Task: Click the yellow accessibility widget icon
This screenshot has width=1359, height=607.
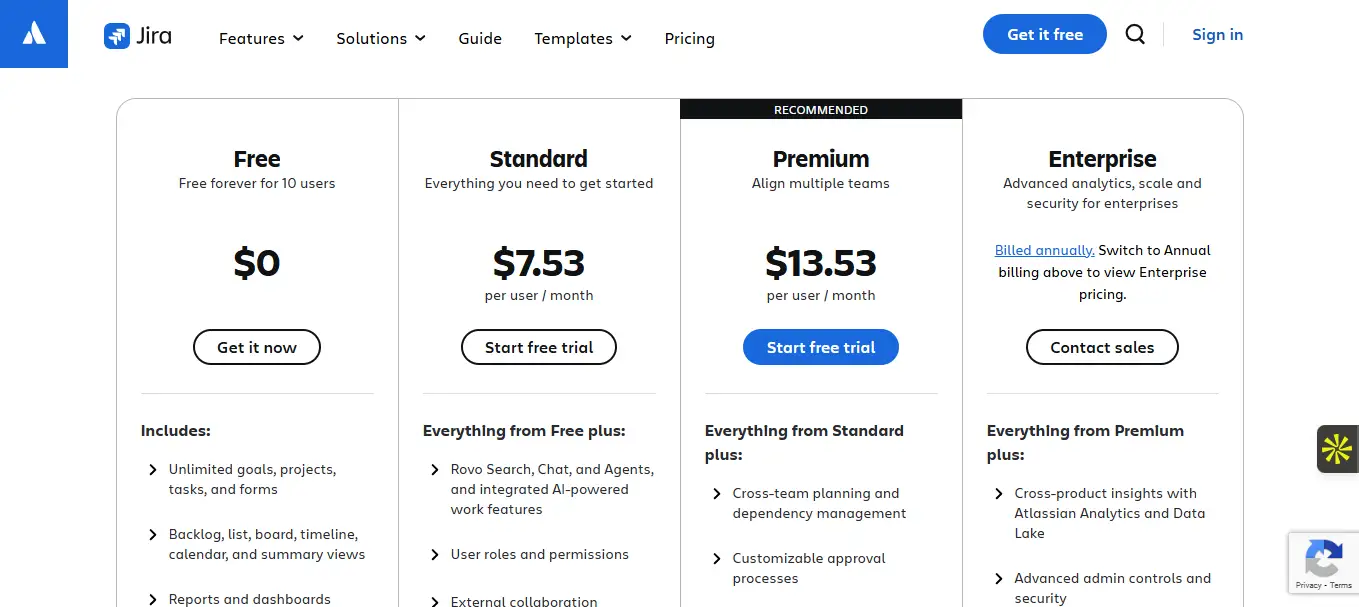Action: pos(1337,449)
